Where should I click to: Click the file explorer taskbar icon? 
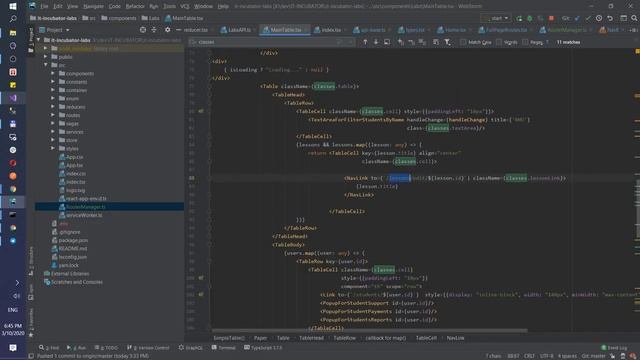13,33
